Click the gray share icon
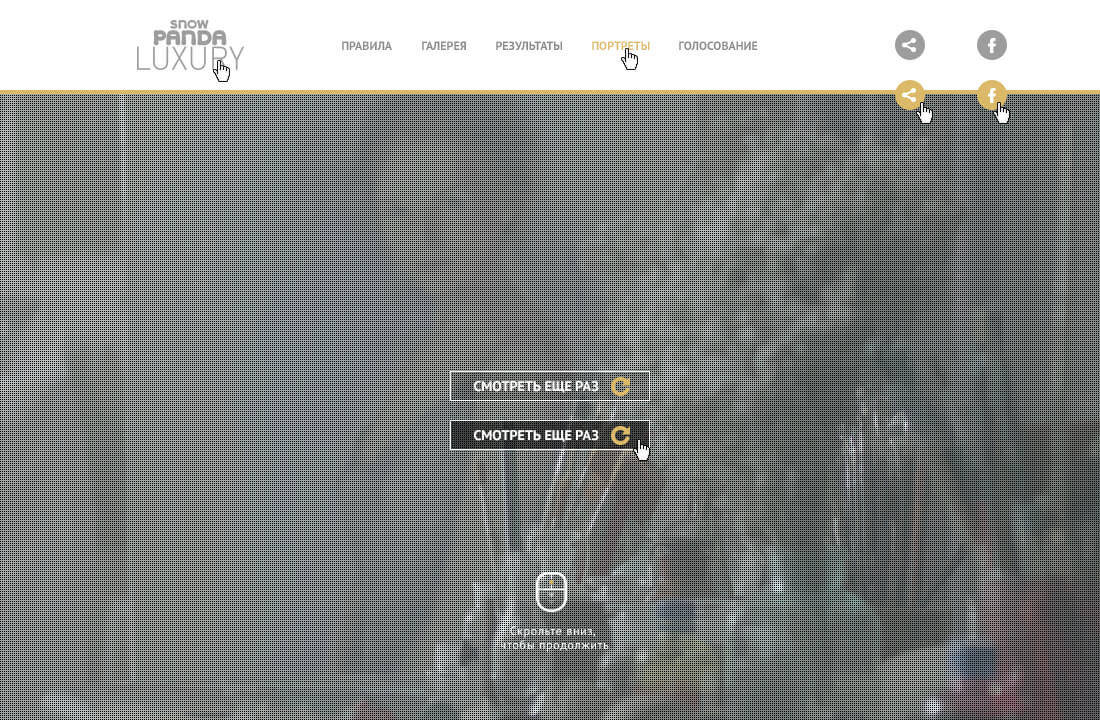 [x=909, y=45]
